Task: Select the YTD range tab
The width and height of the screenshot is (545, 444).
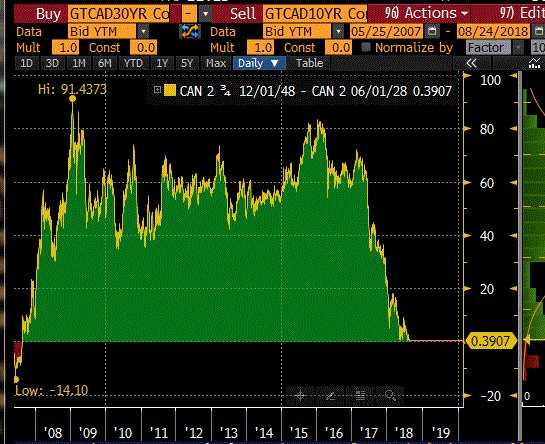Action: click(133, 63)
